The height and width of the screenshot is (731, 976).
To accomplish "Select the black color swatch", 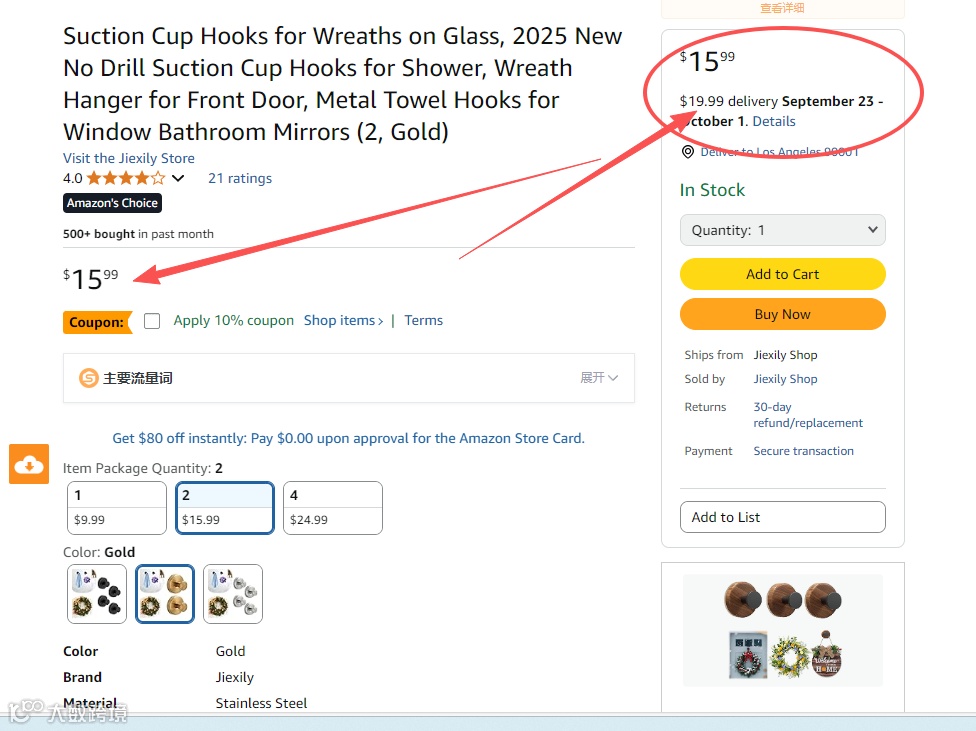I will pyautogui.click(x=97, y=594).
